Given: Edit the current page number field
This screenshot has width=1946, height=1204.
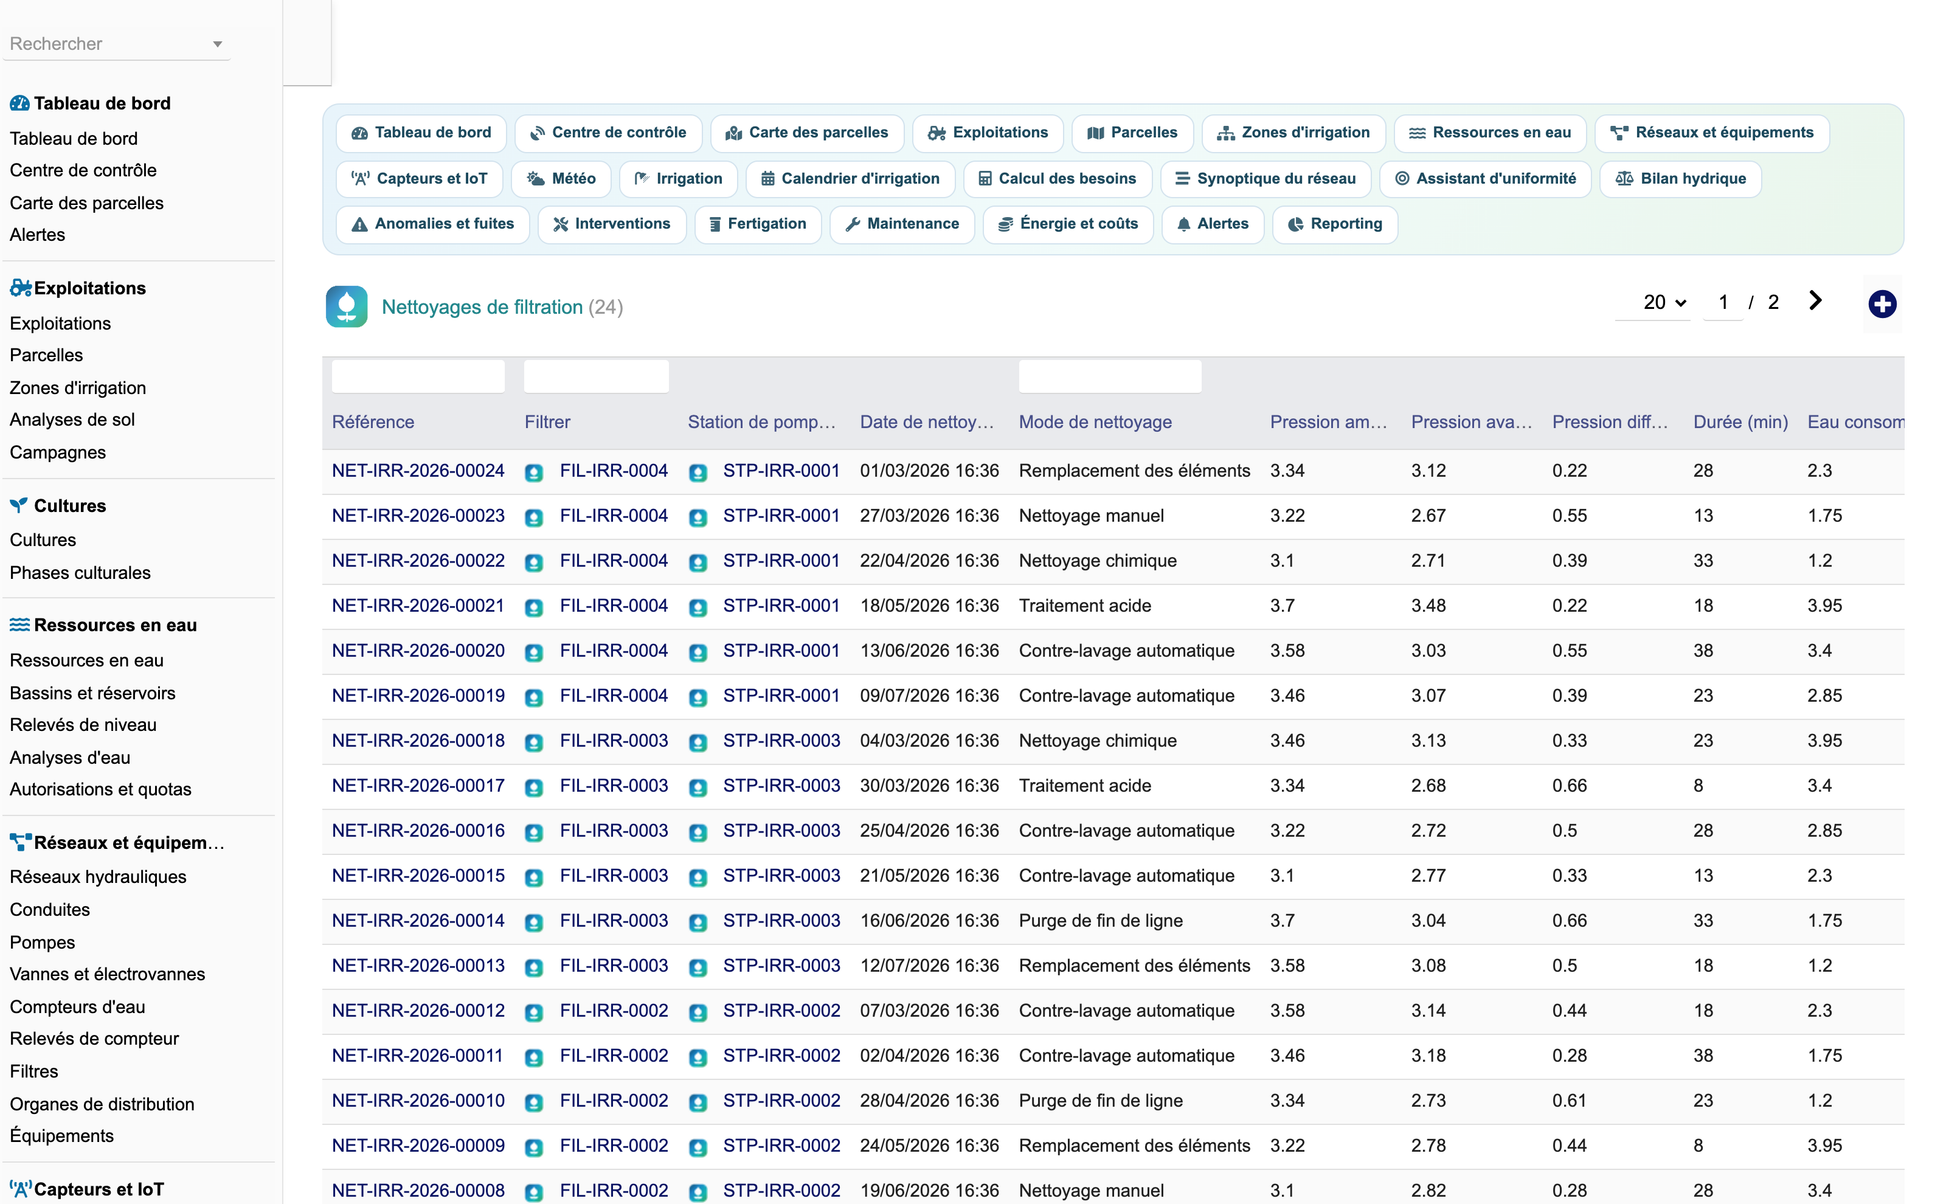Looking at the screenshot, I should click(1723, 302).
